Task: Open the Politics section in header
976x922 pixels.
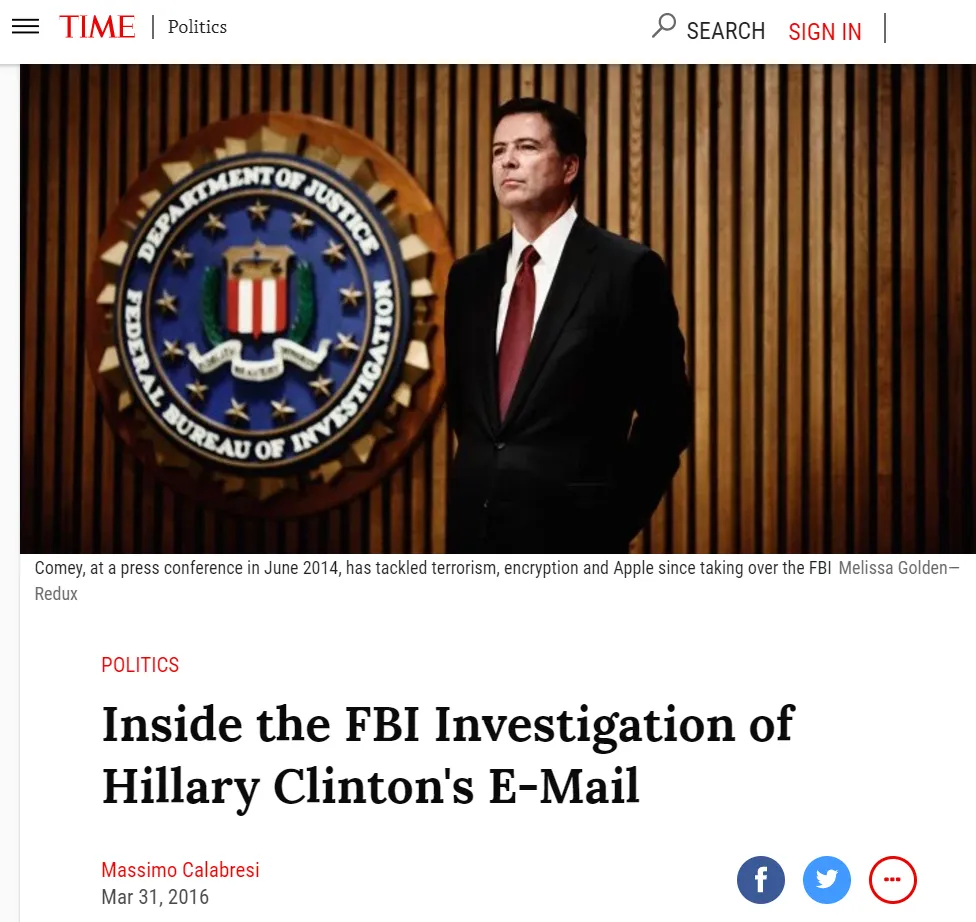Action: click(197, 27)
